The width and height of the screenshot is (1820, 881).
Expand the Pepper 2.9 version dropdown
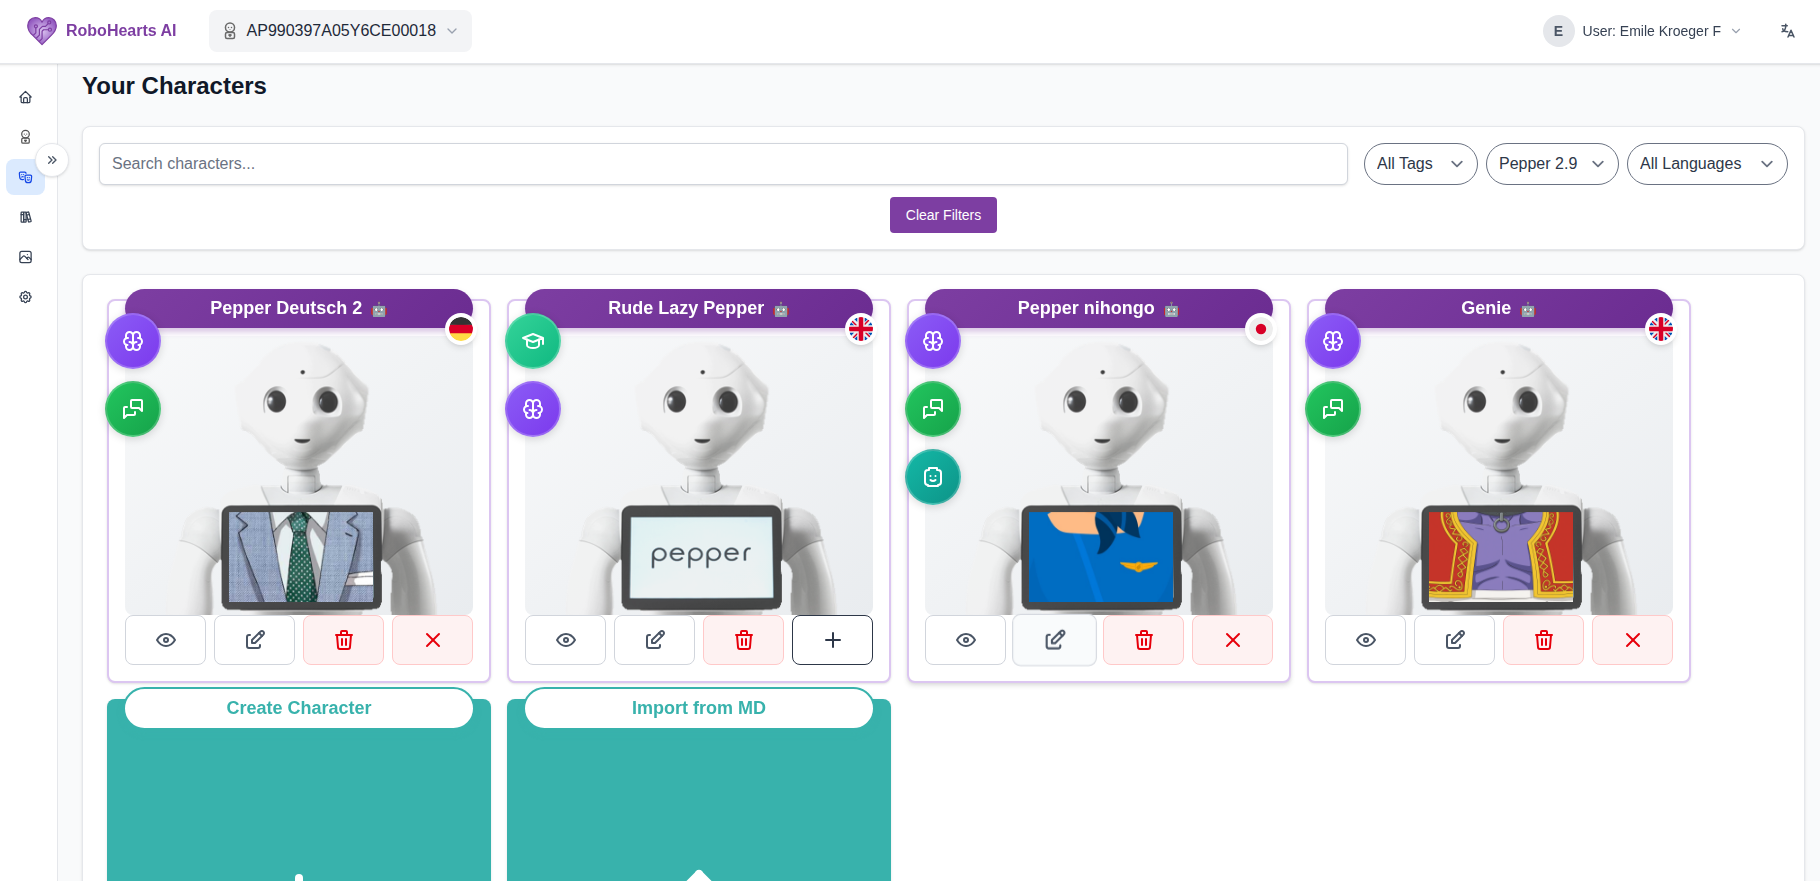tap(1551, 164)
